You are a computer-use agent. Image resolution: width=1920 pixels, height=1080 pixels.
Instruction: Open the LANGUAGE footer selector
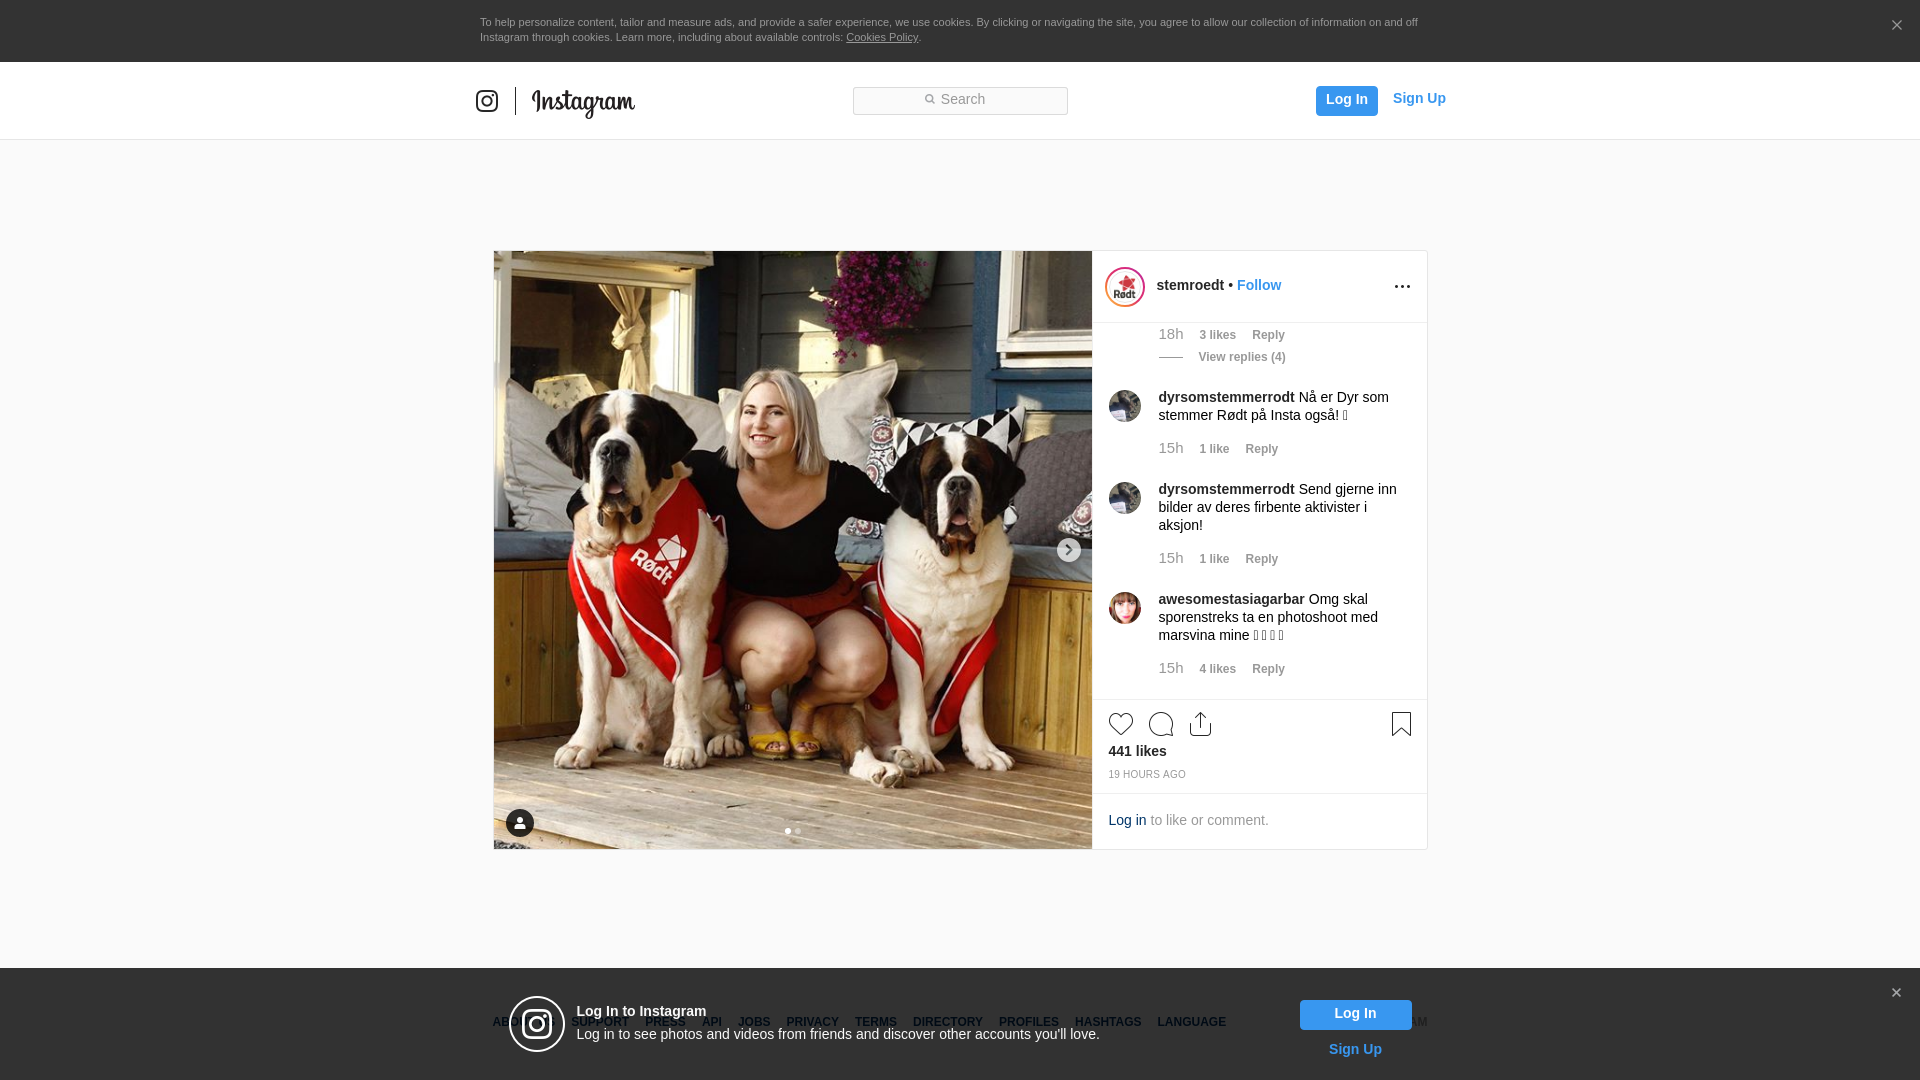tap(1192, 1022)
